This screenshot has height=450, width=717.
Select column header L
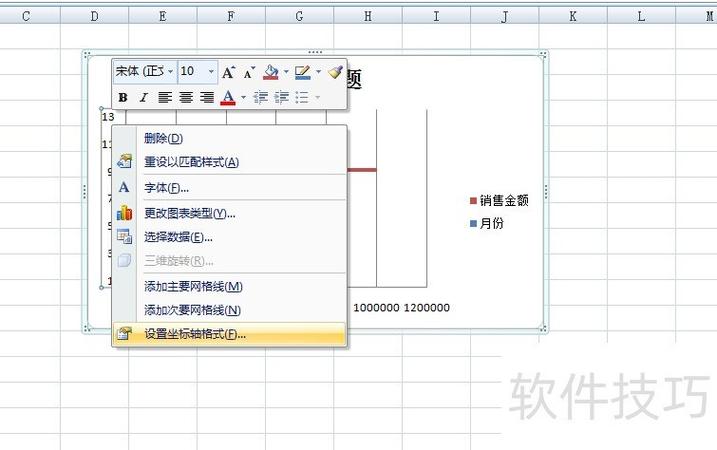click(x=641, y=16)
